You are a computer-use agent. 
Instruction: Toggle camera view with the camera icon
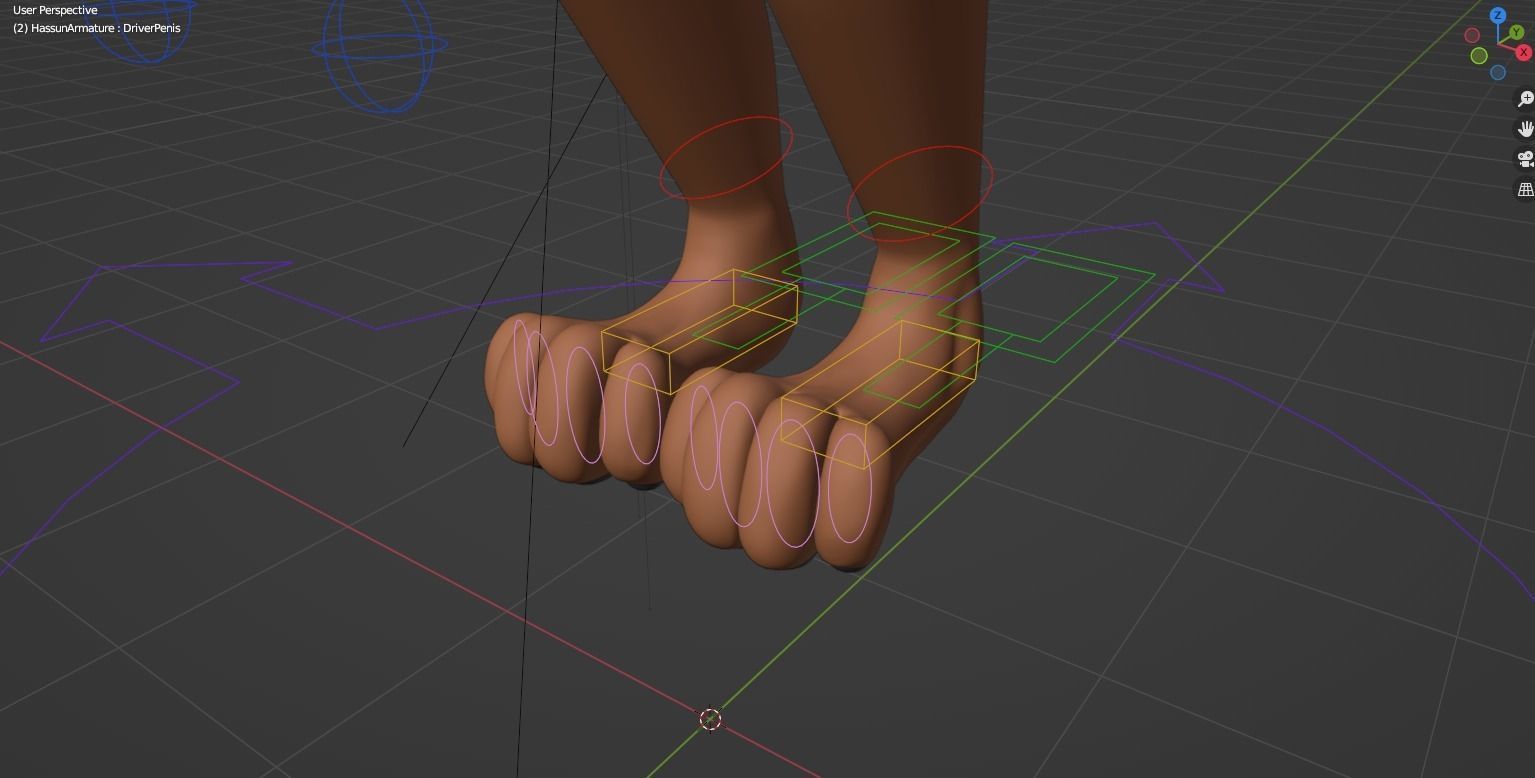[x=1525, y=159]
